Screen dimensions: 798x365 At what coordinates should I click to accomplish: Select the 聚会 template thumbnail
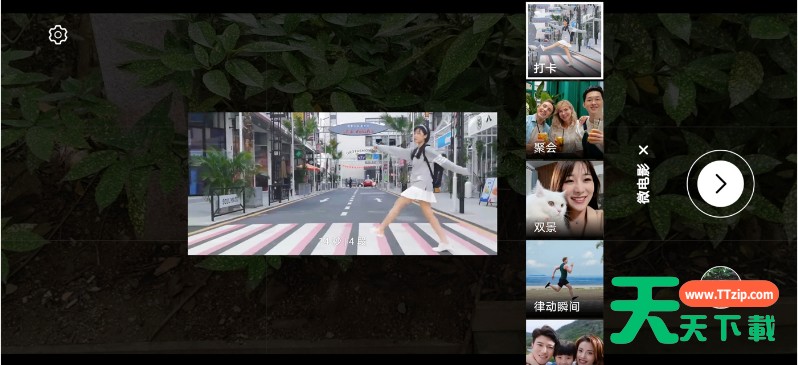tap(564, 120)
